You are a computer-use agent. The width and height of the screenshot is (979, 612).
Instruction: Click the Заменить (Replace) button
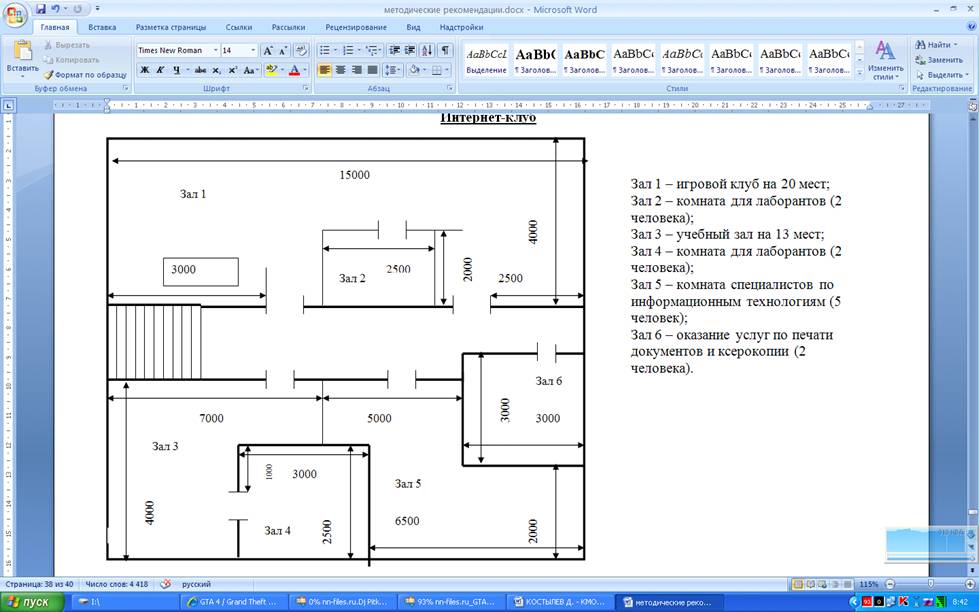939,60
